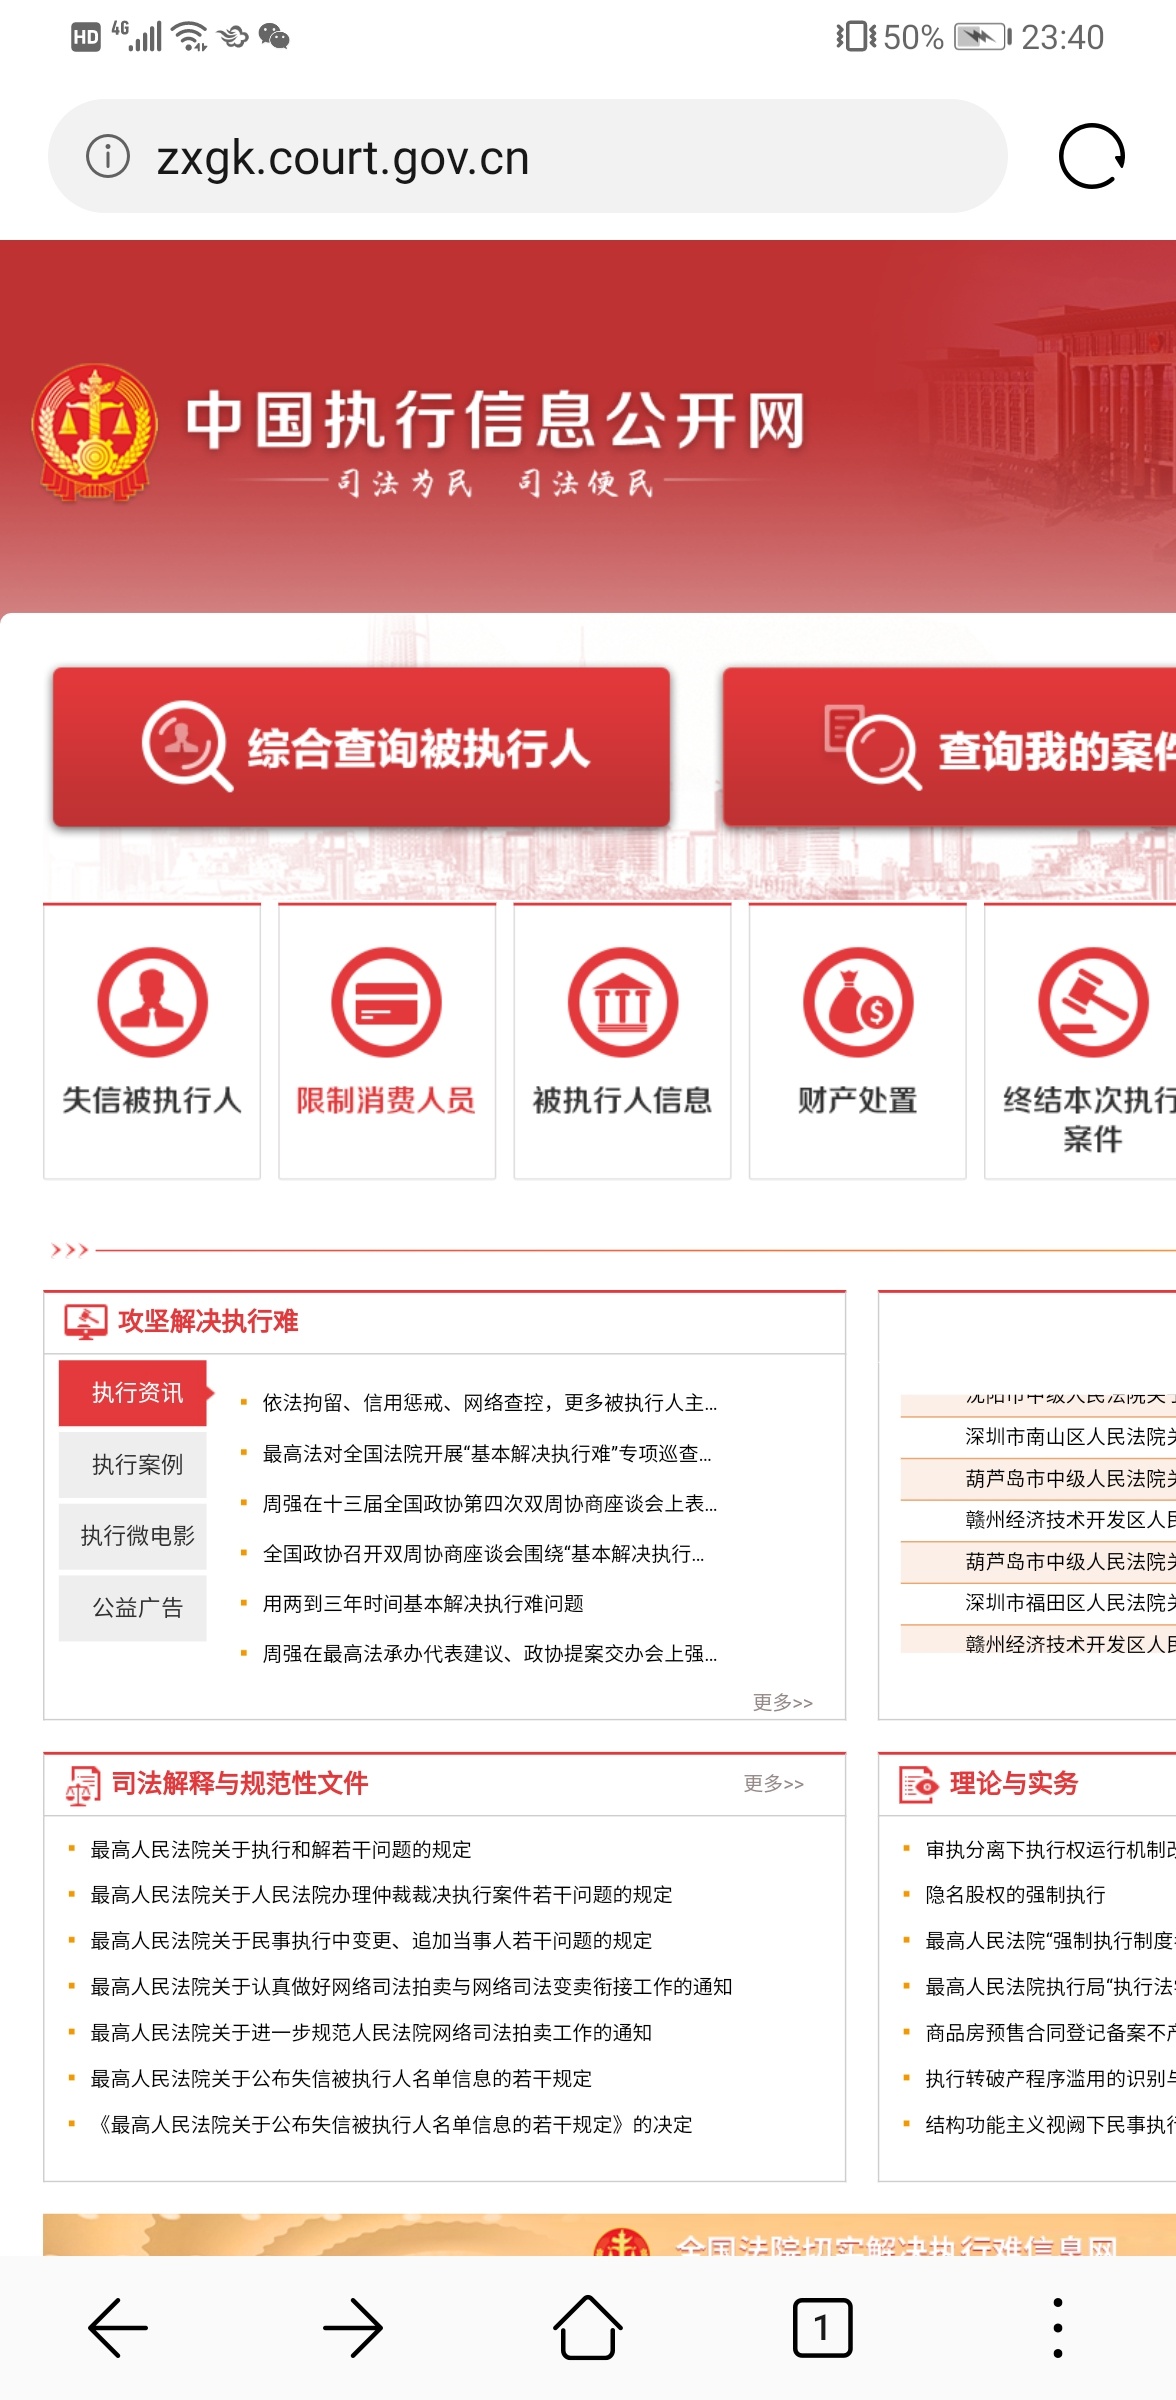Tap the page reload icon
This screenshot has height=2400, width=1176.
coord(1092,156)
